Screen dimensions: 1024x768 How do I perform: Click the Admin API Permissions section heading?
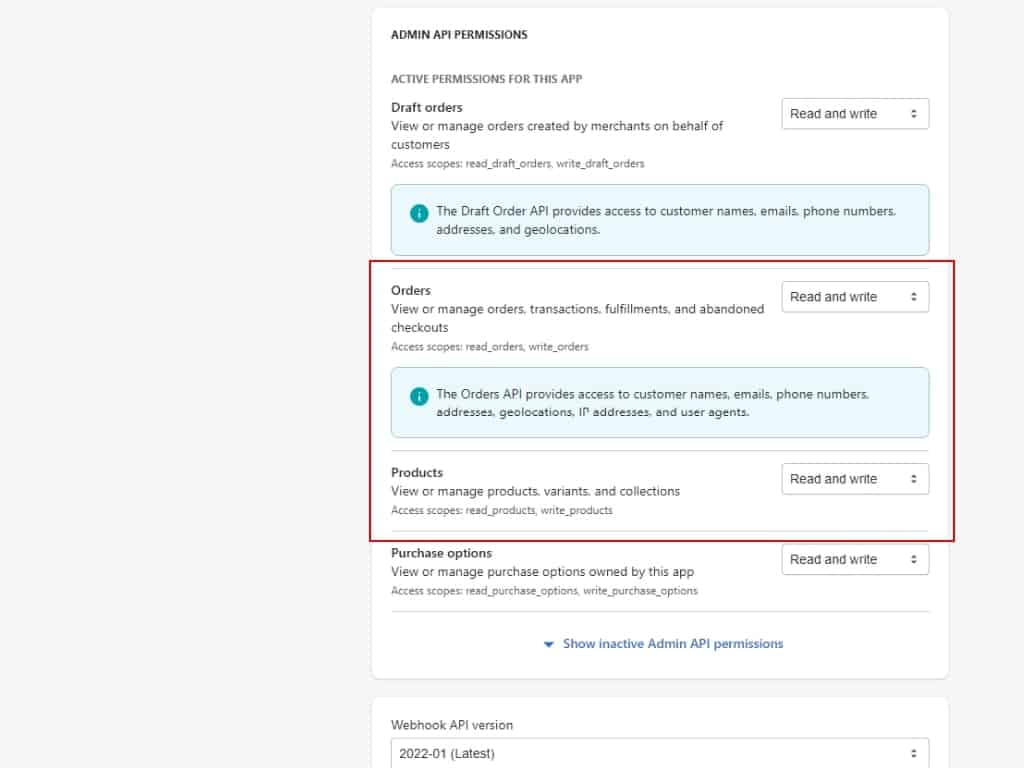459,35
